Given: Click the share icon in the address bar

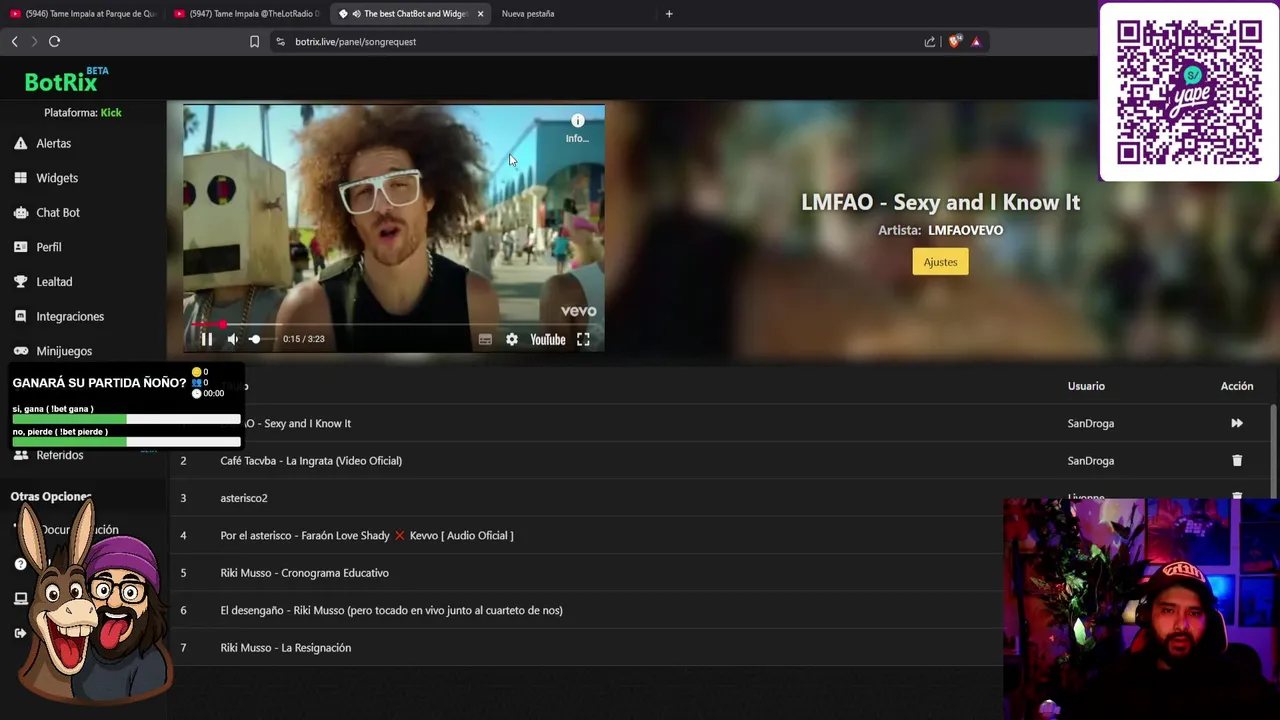Looking at the screenshot, I should click(930, 41).
